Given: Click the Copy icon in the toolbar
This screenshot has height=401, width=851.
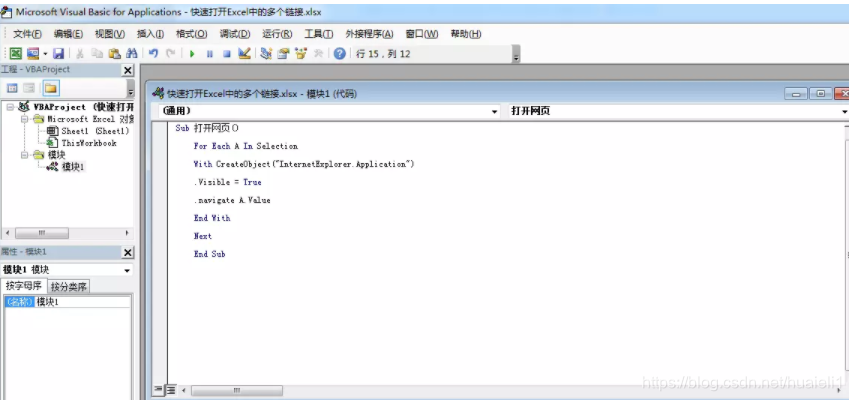Looking at the screenshot, I should click(97, 53).
